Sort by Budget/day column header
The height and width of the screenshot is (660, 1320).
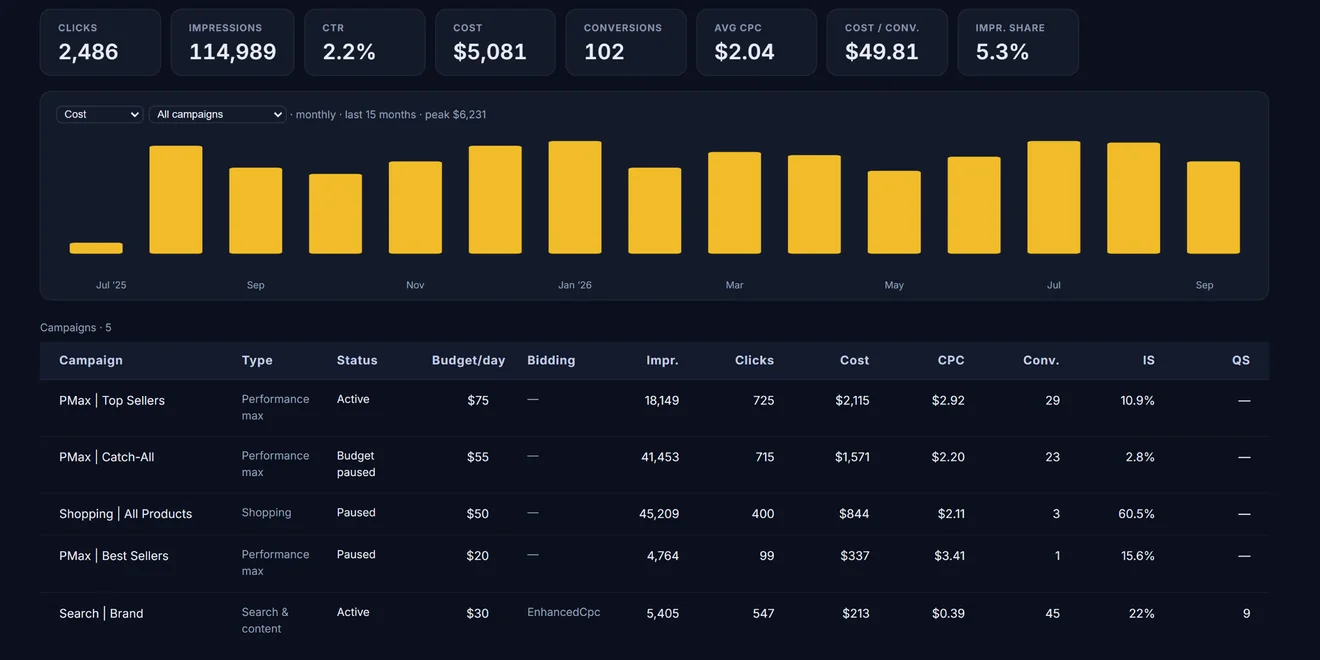tap(468, 360)
